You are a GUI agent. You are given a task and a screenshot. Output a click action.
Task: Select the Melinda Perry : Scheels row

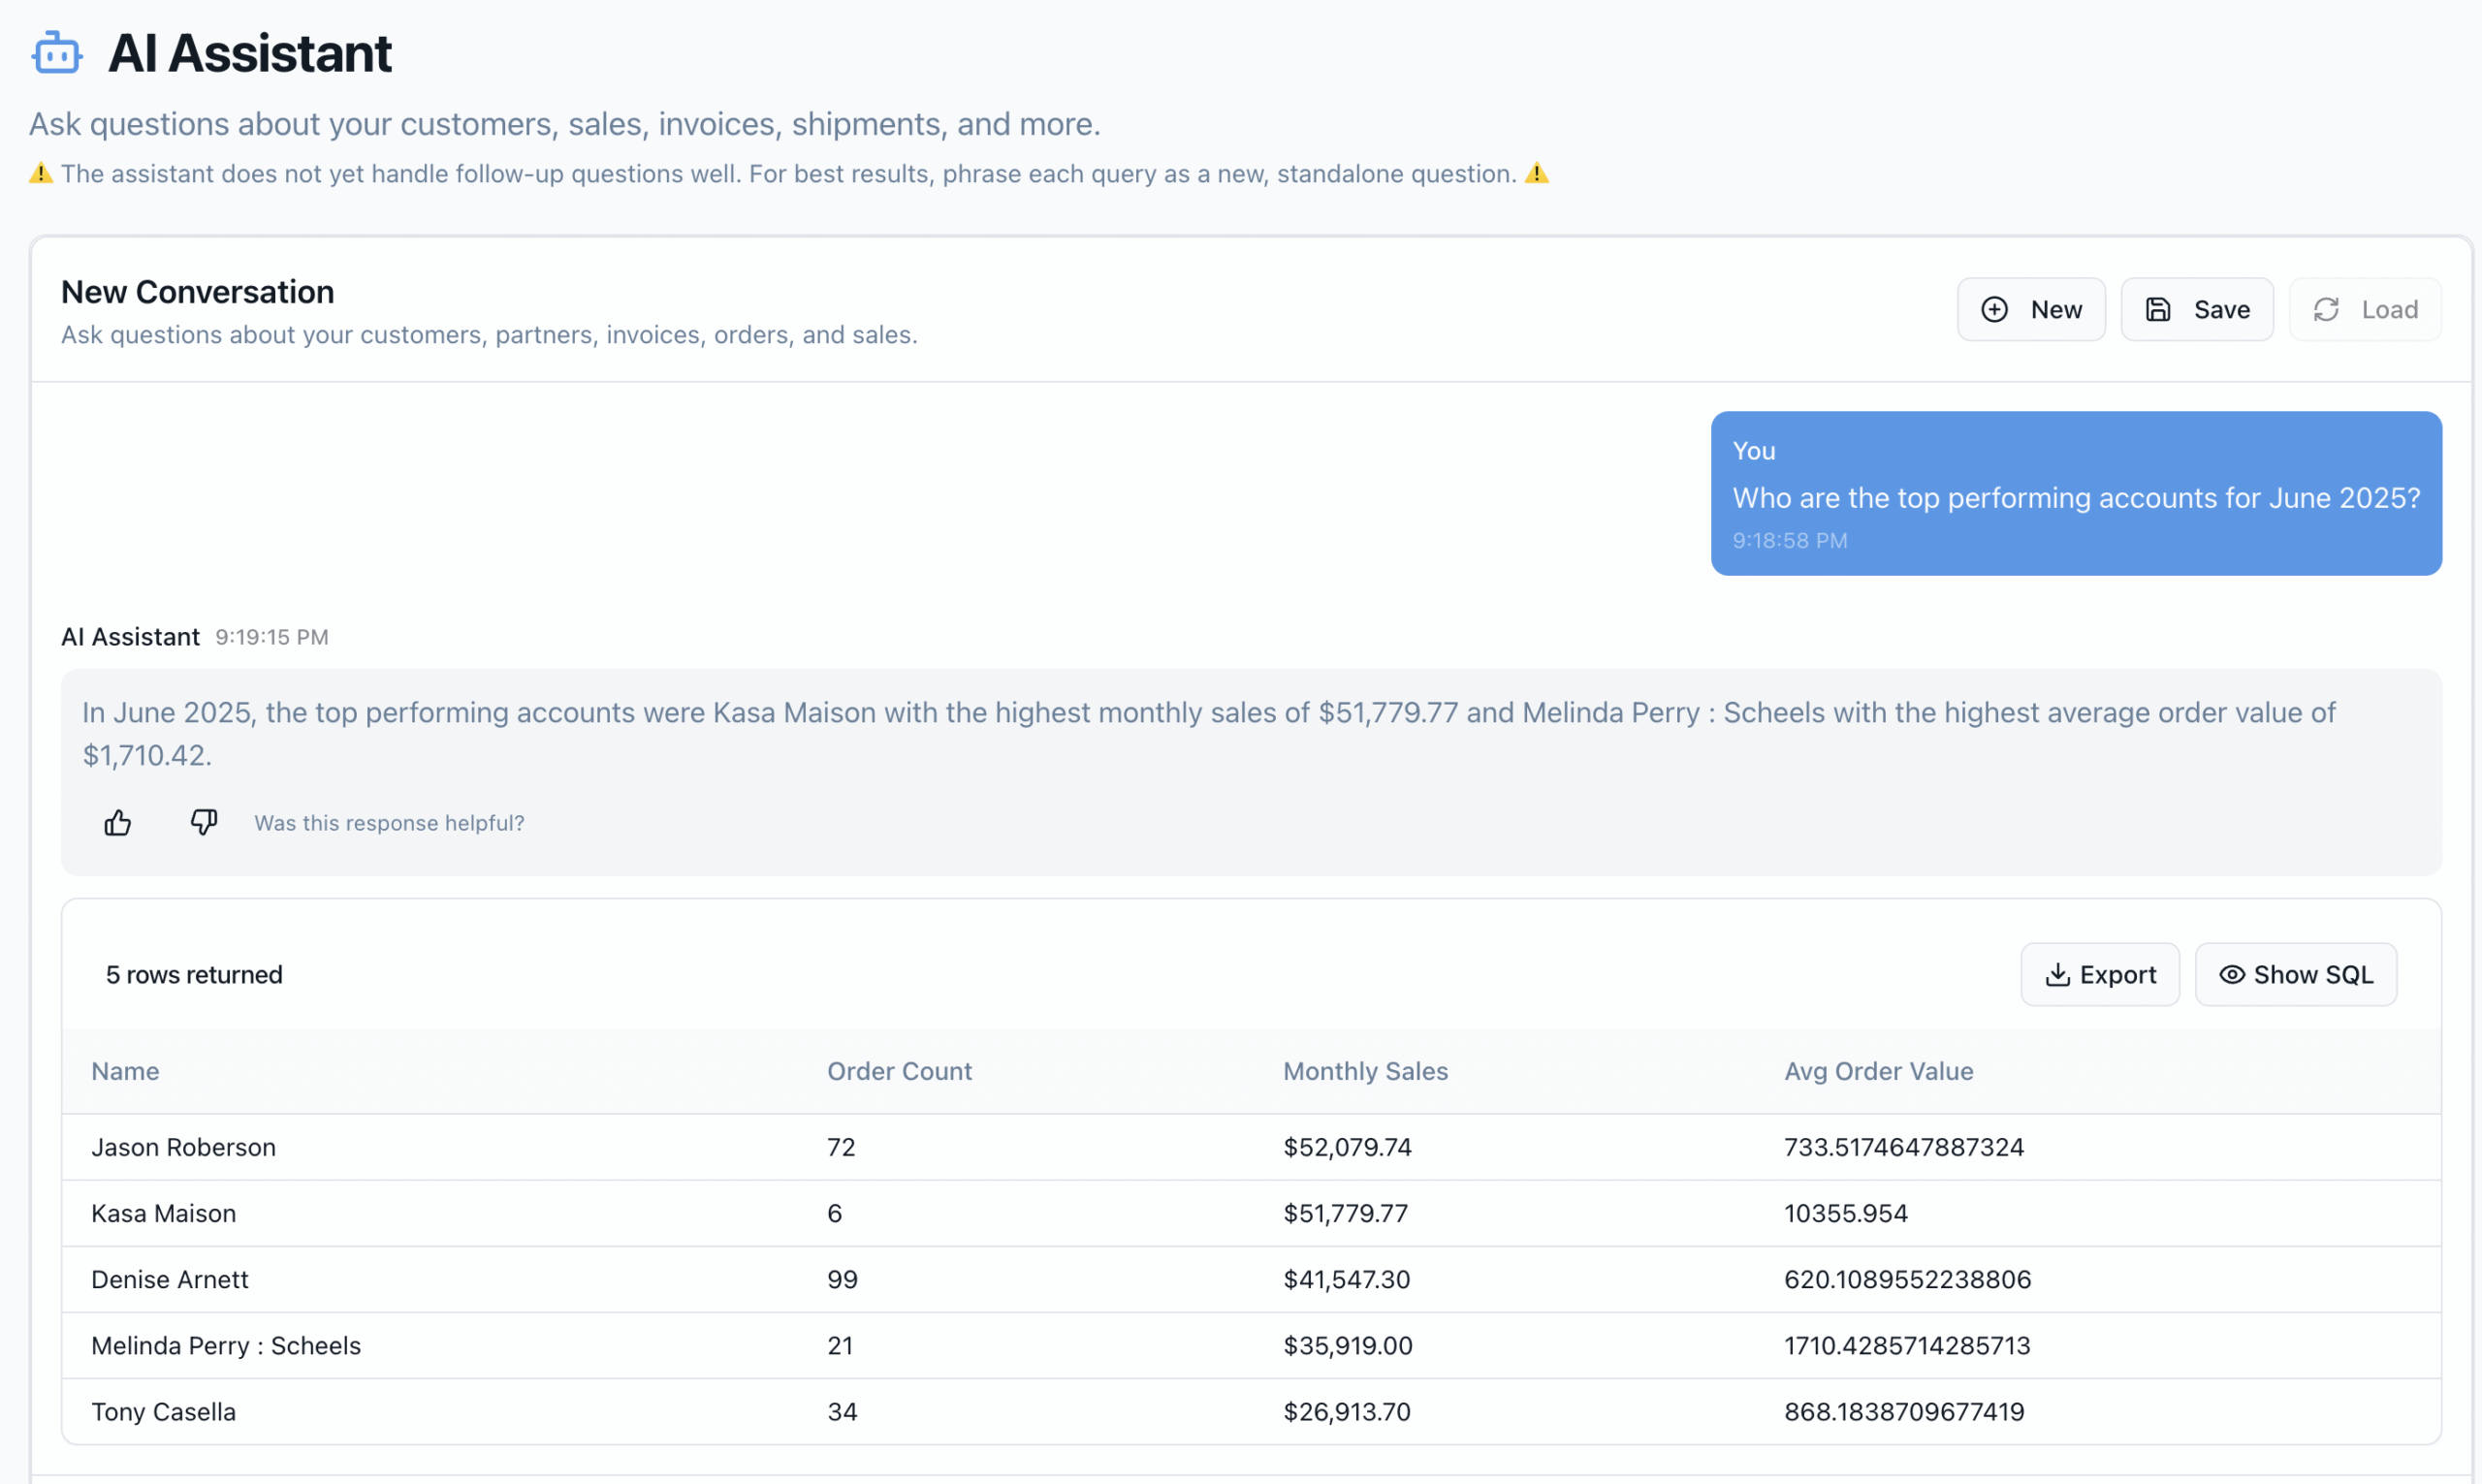(x=226, y=1345)
